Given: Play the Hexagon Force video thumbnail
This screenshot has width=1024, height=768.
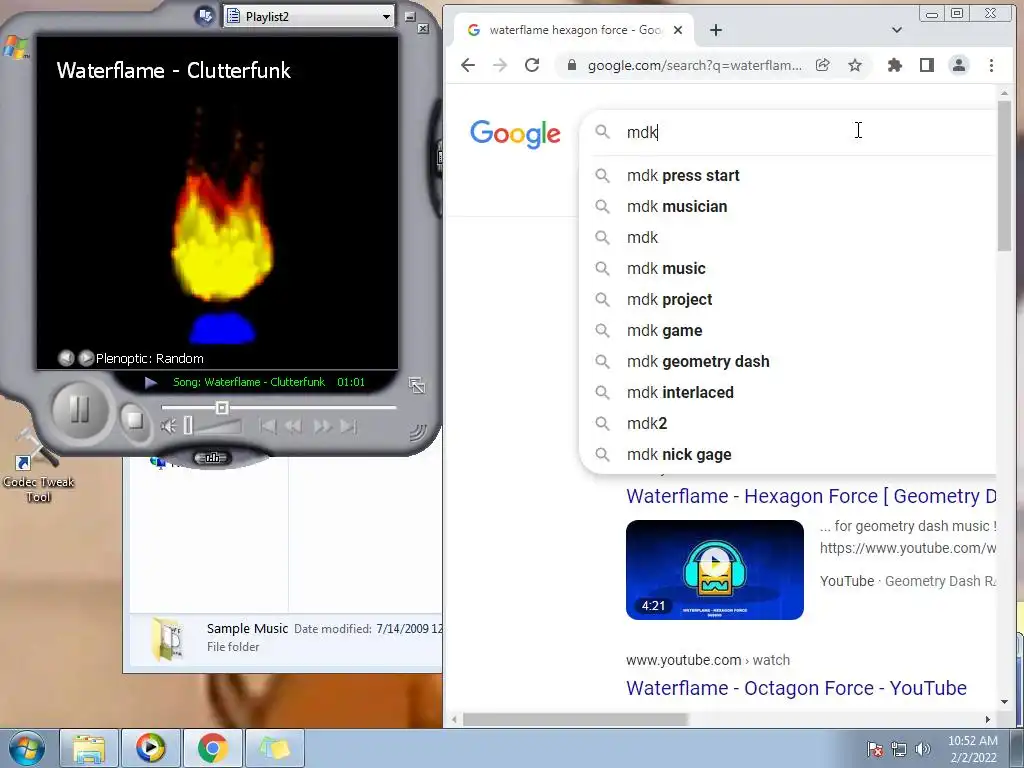Looking at the screenshot, I should pos(714,569).
